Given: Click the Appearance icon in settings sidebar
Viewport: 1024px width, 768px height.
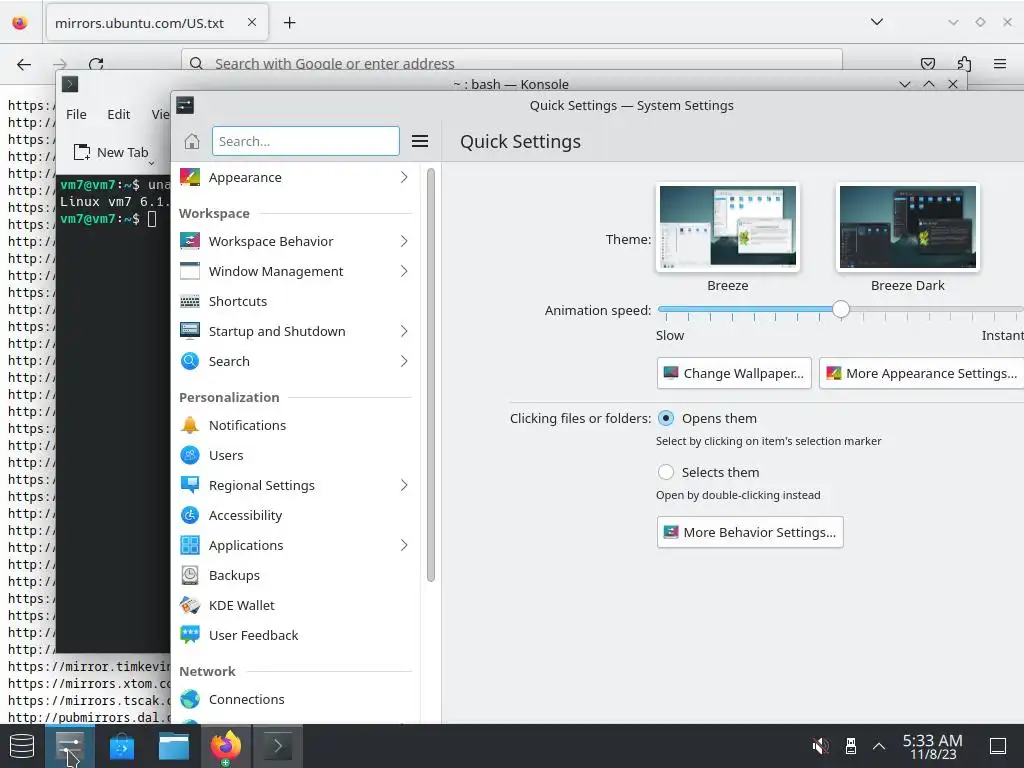Looking at the screenshot, I should [190, 178].
